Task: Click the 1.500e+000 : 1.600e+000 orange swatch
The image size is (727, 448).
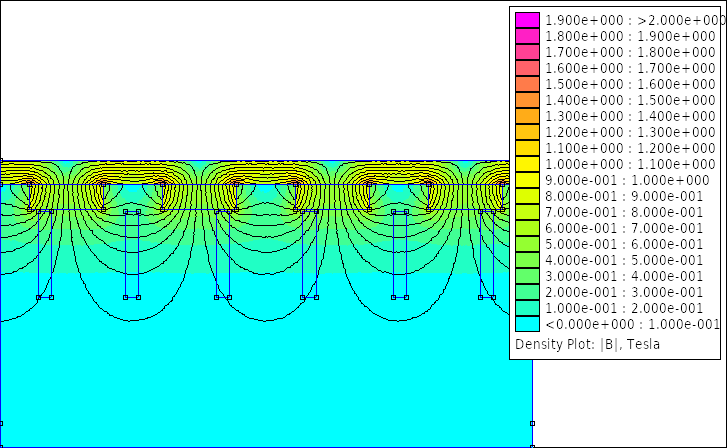Action: (x=527, y=84)
